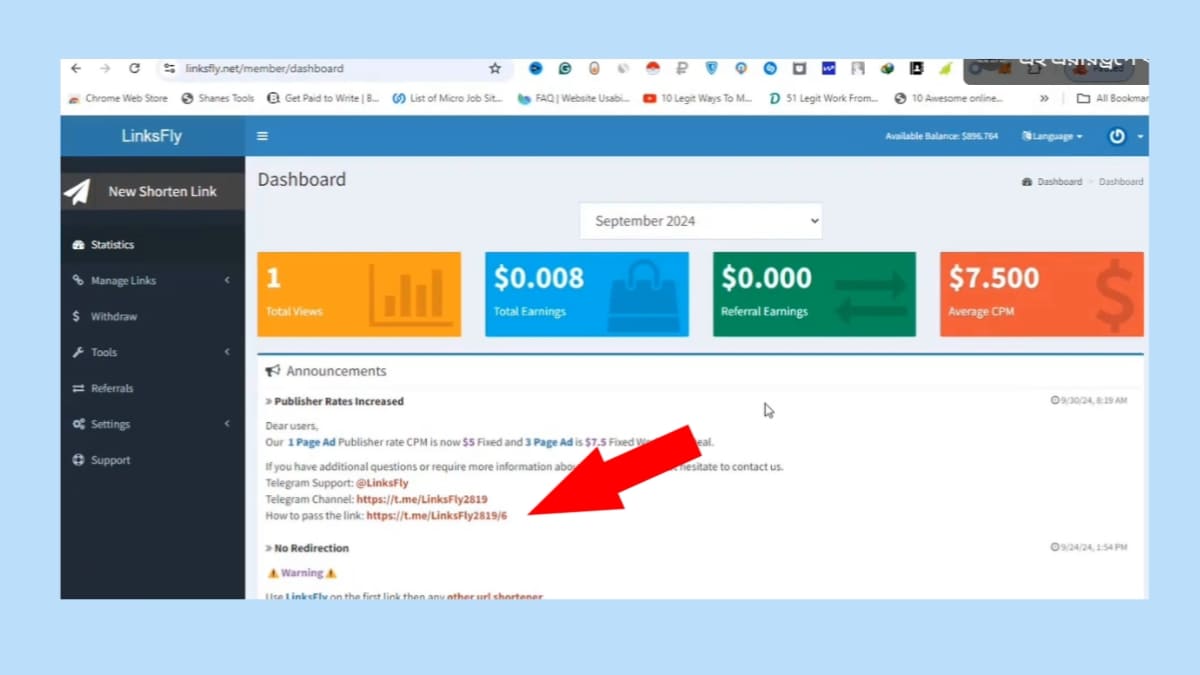Select Support in the sidebar
This screenshot has height=675, width=1200.
[x=110, y=461]
